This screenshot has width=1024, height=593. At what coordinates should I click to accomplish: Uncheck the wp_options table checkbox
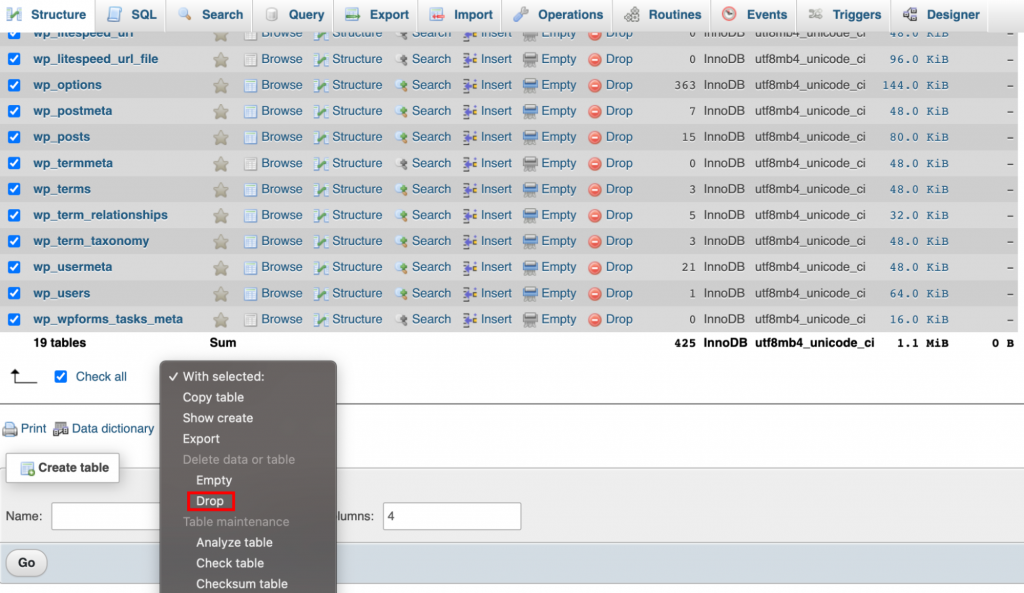point(14,85)
